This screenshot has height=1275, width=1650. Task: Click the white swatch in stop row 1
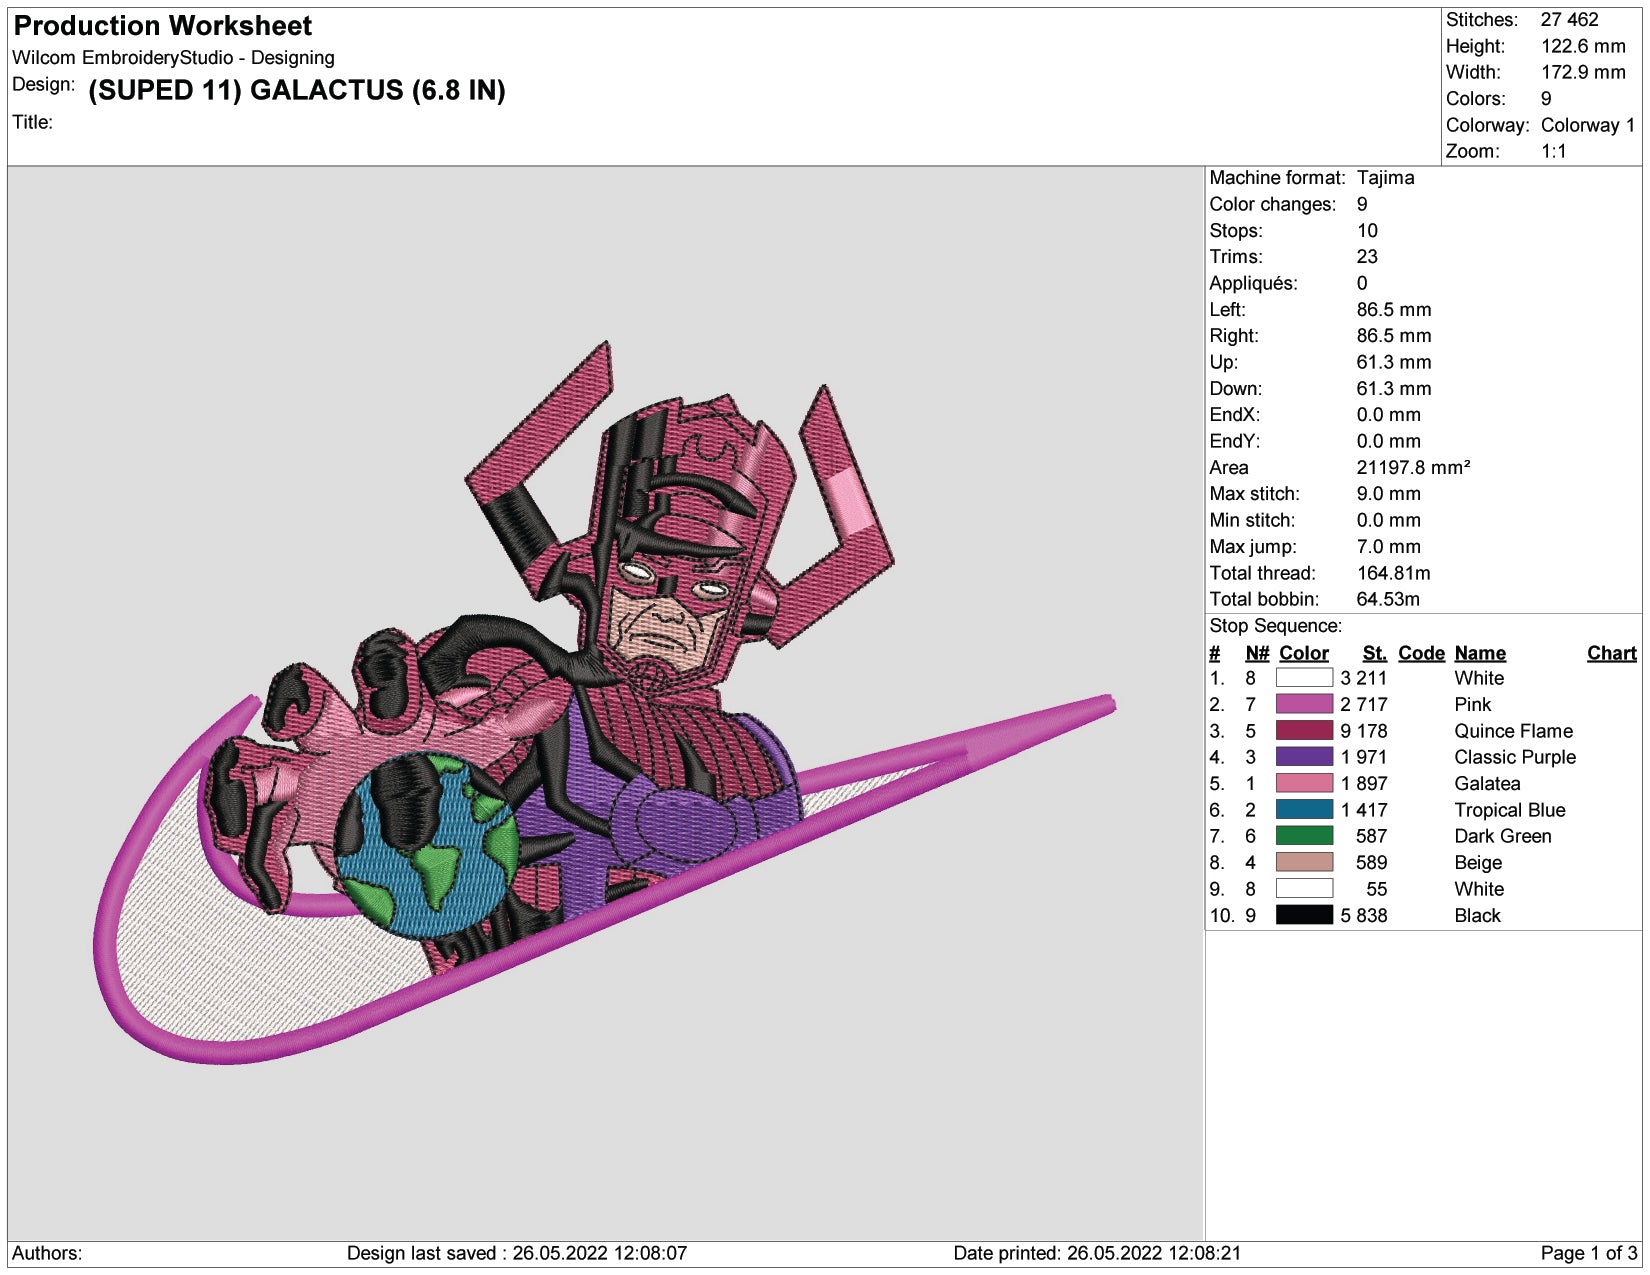(x=1304, y=678)
